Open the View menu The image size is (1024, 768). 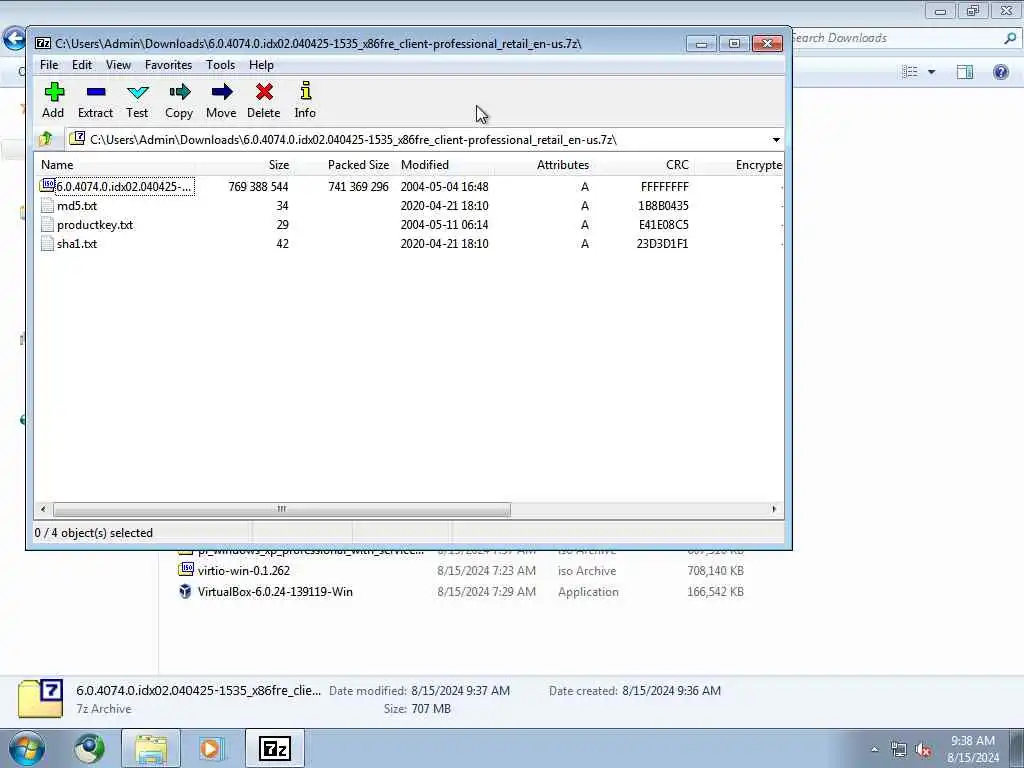pyautogui.click(x=118, y=65)
